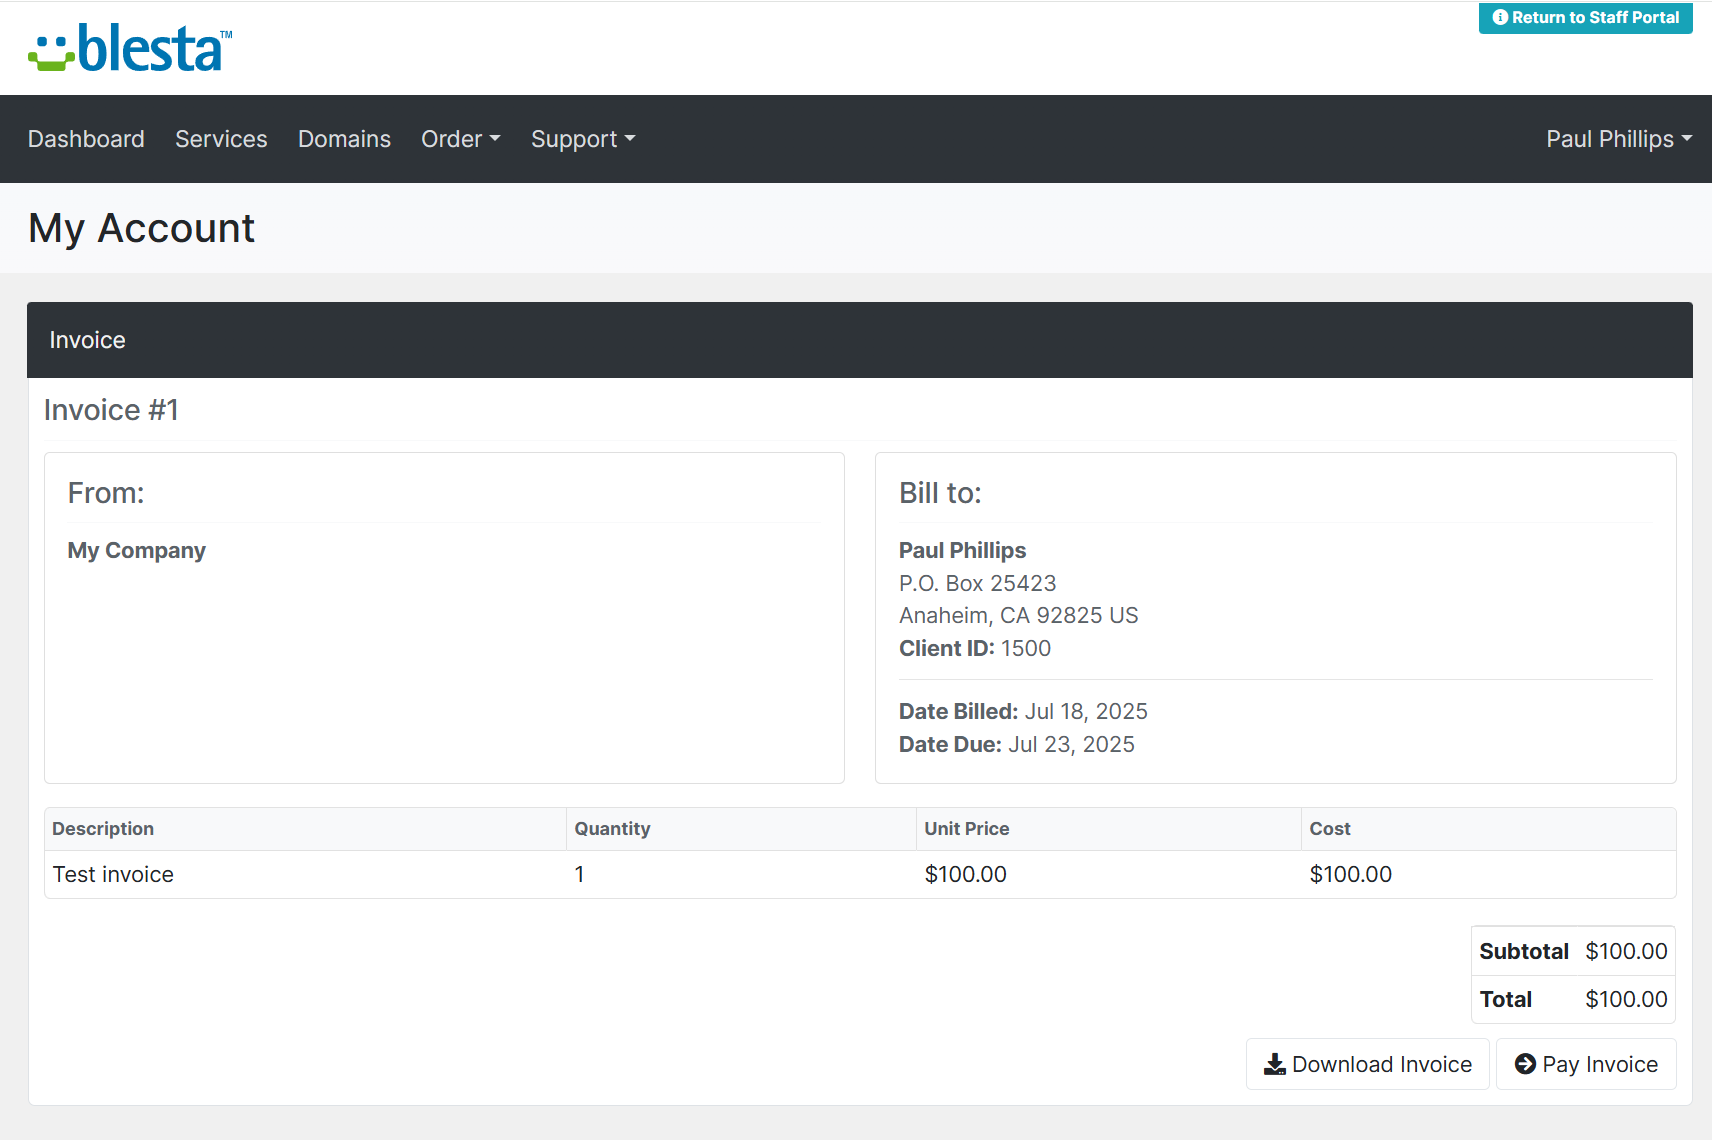Click the info icon on Return to Staff Portal
Image resolution: width=1712 pixels, height=1140 pixels.
point(1499,17)
